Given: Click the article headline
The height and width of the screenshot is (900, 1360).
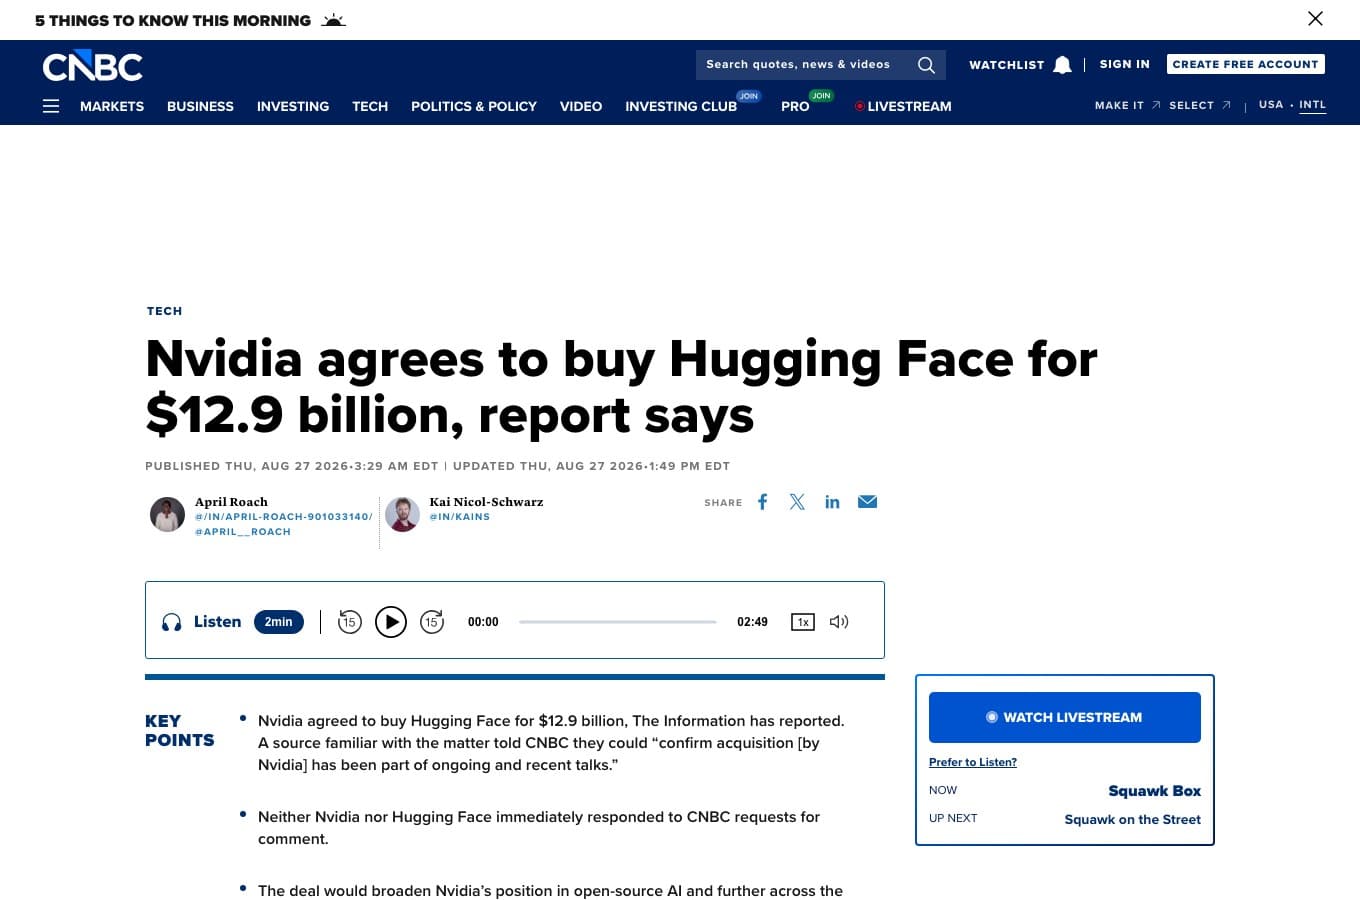Looking at the screenshot, I should click(621, 387).
